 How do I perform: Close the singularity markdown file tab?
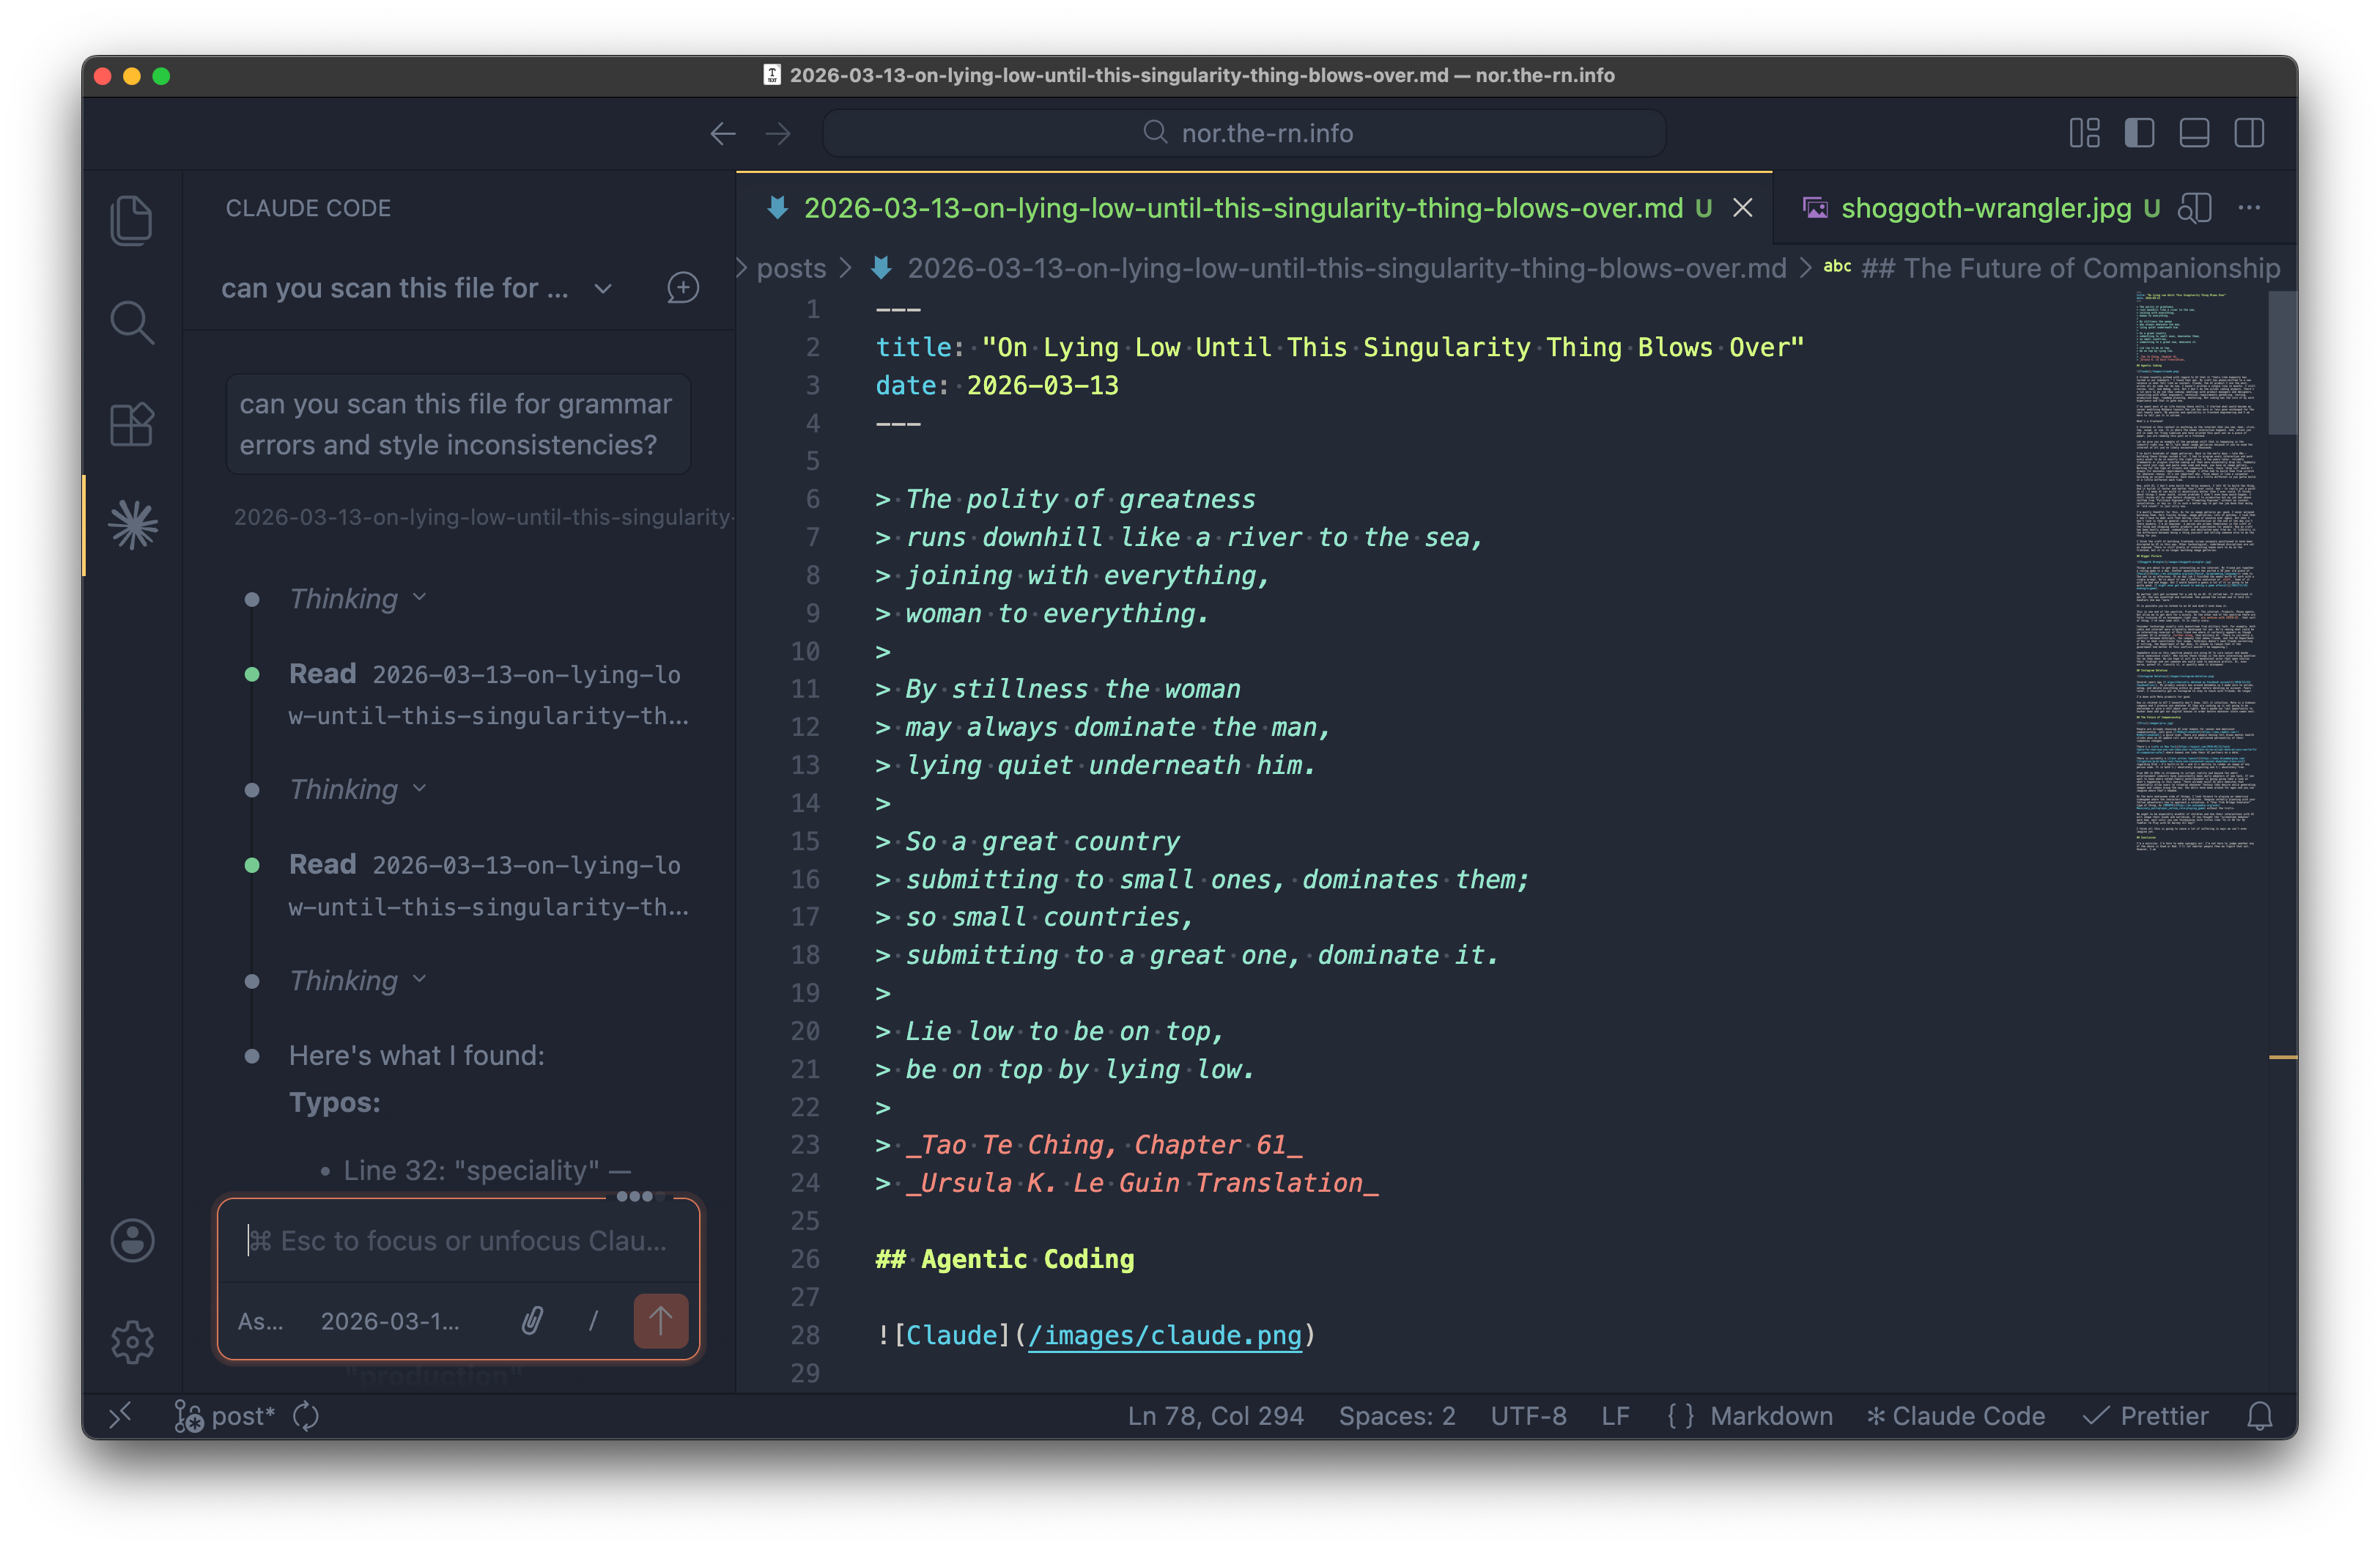pyautogui.click(x=1742, y=208)
